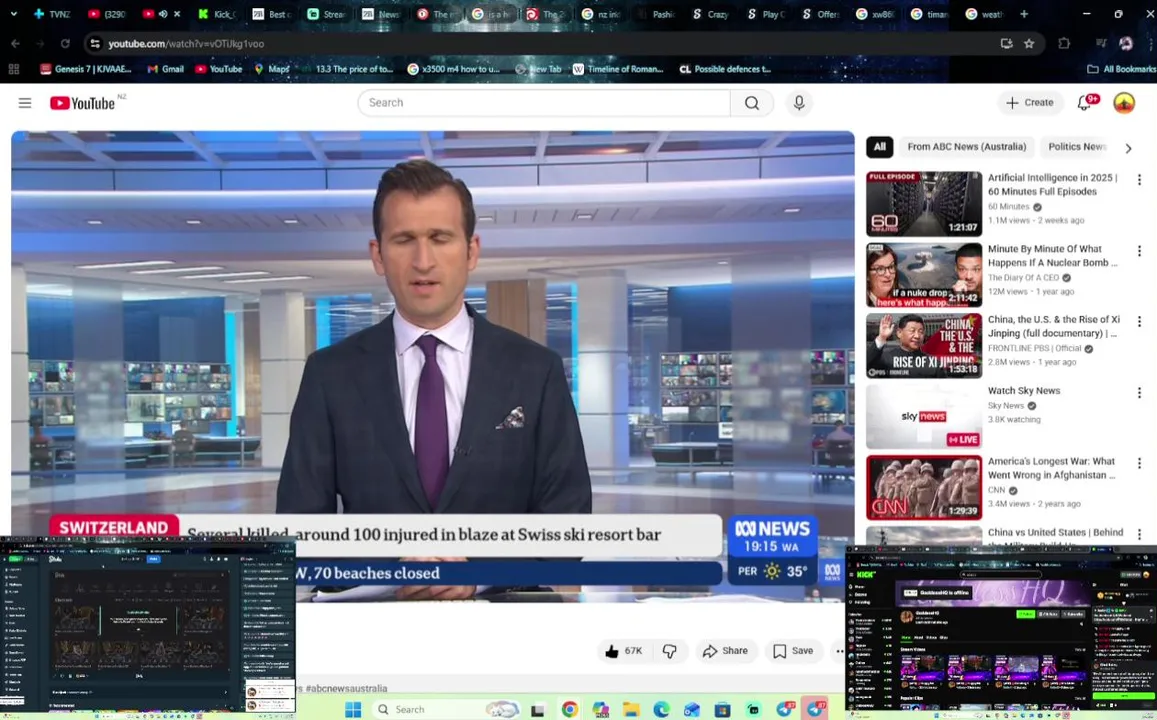Open the notifications bell
This screenshot has height=720, width=1157.
[x=1084, y=103]
